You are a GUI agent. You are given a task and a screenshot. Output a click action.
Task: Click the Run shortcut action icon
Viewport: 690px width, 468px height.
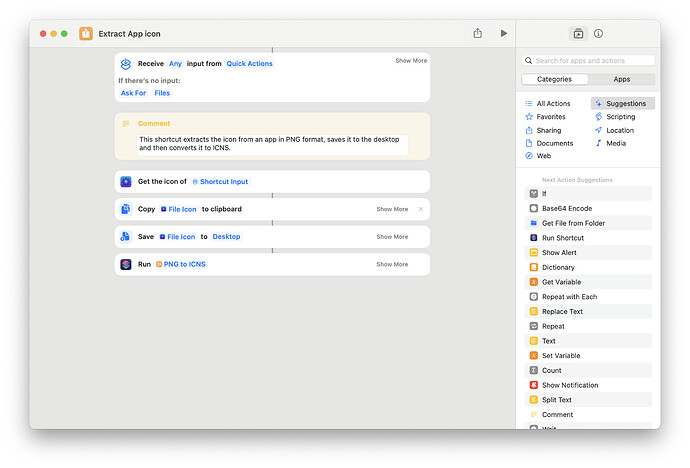(126, 264)
